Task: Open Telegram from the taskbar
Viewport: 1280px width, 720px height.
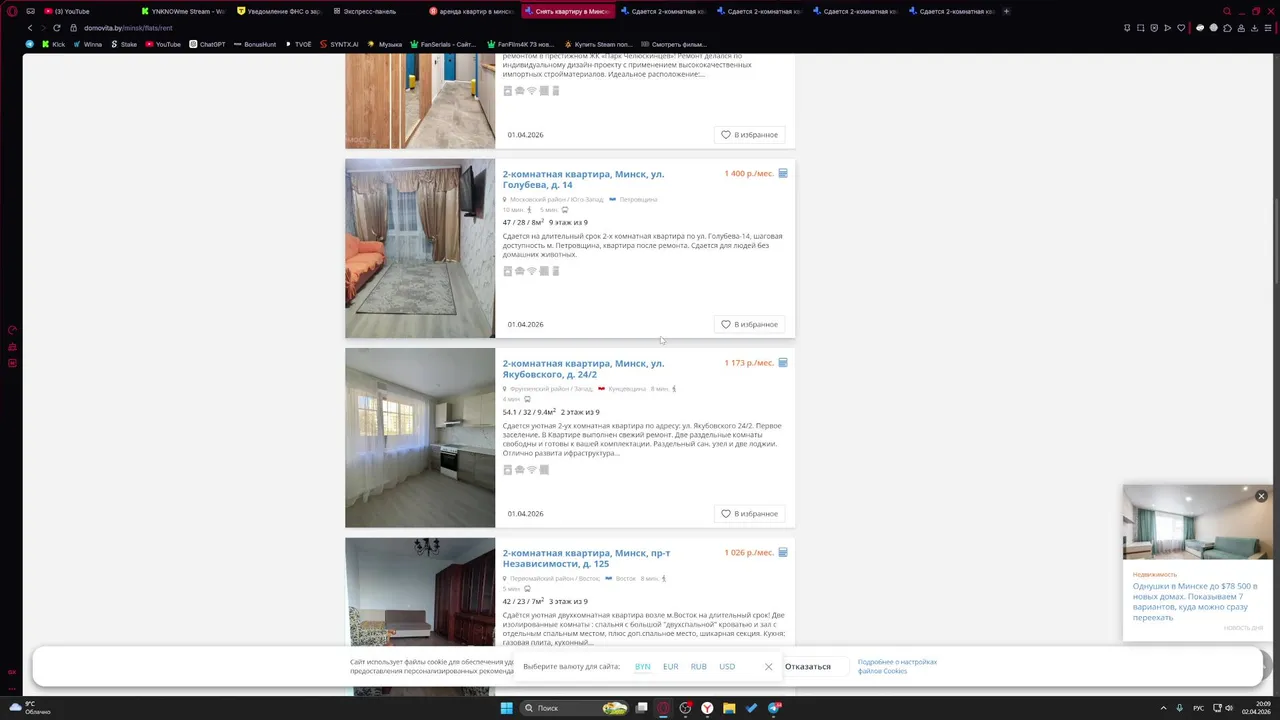Action: pos(775,708)
